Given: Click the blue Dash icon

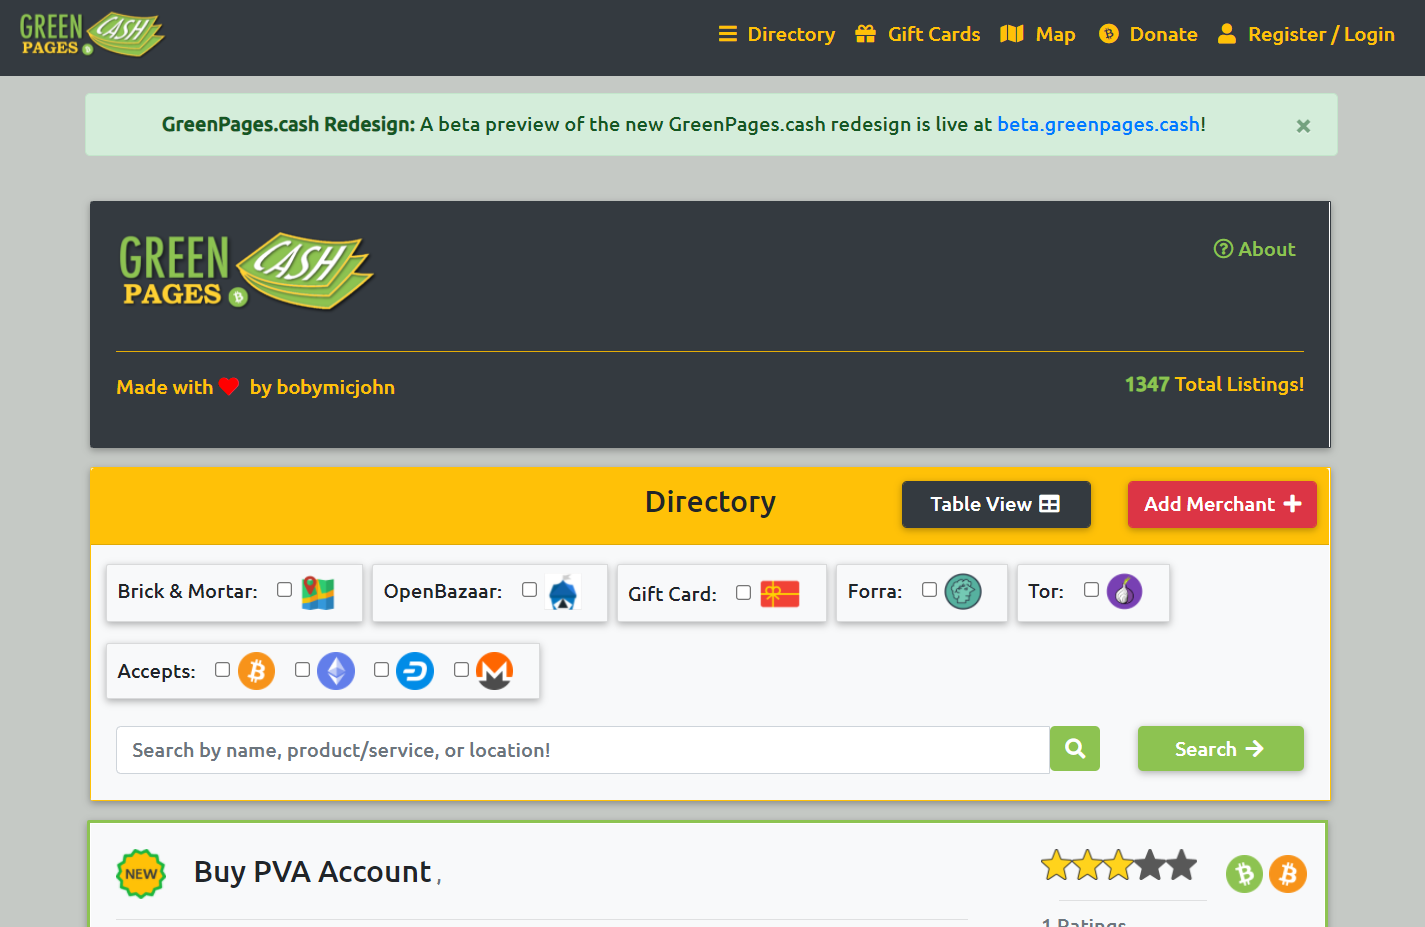Looking at the screenshot, I should 415,671.
